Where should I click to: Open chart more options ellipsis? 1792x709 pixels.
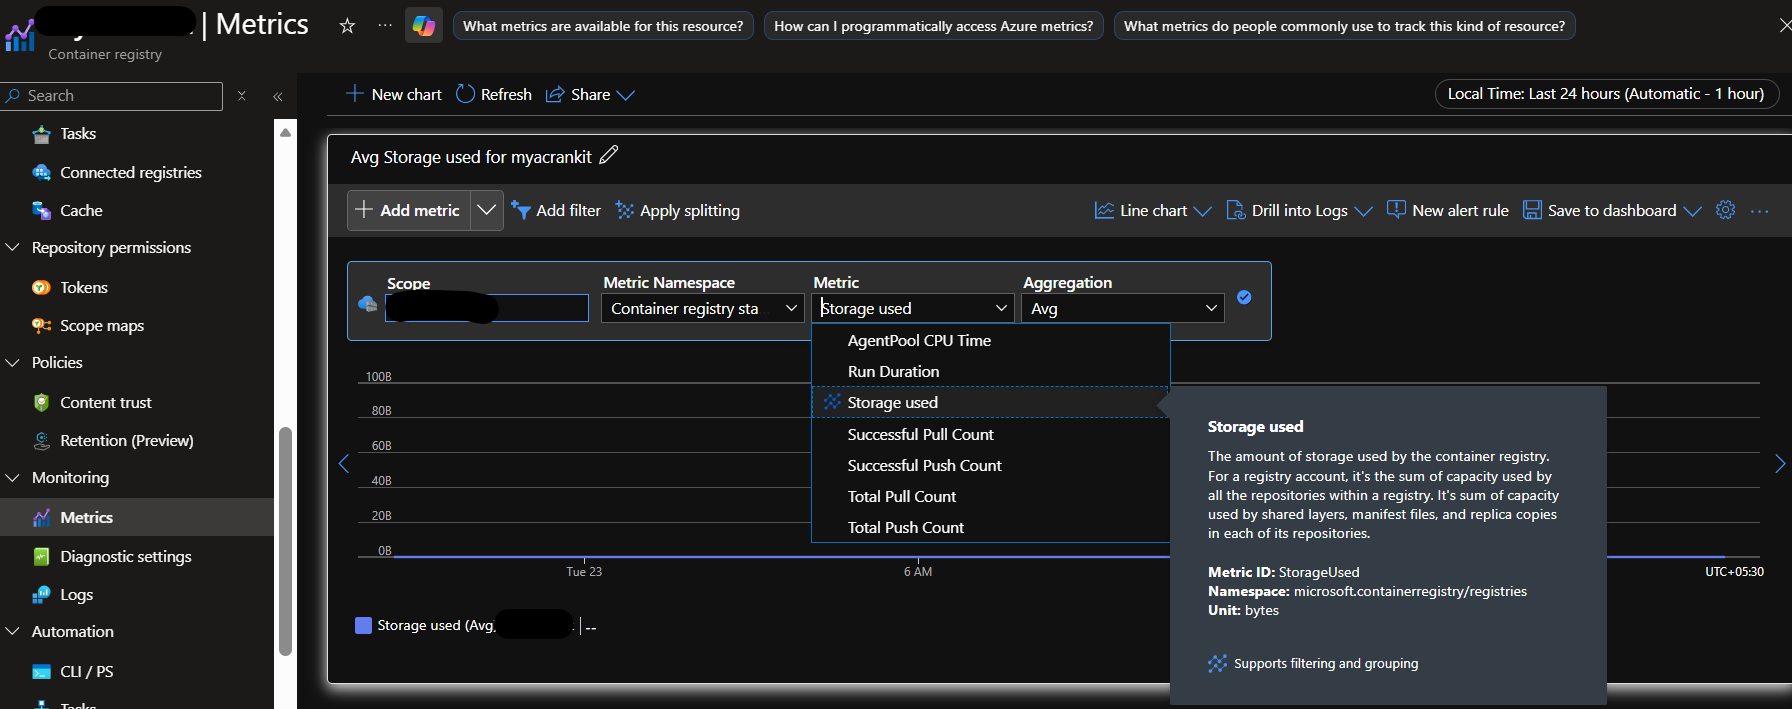pos(1760,211)
